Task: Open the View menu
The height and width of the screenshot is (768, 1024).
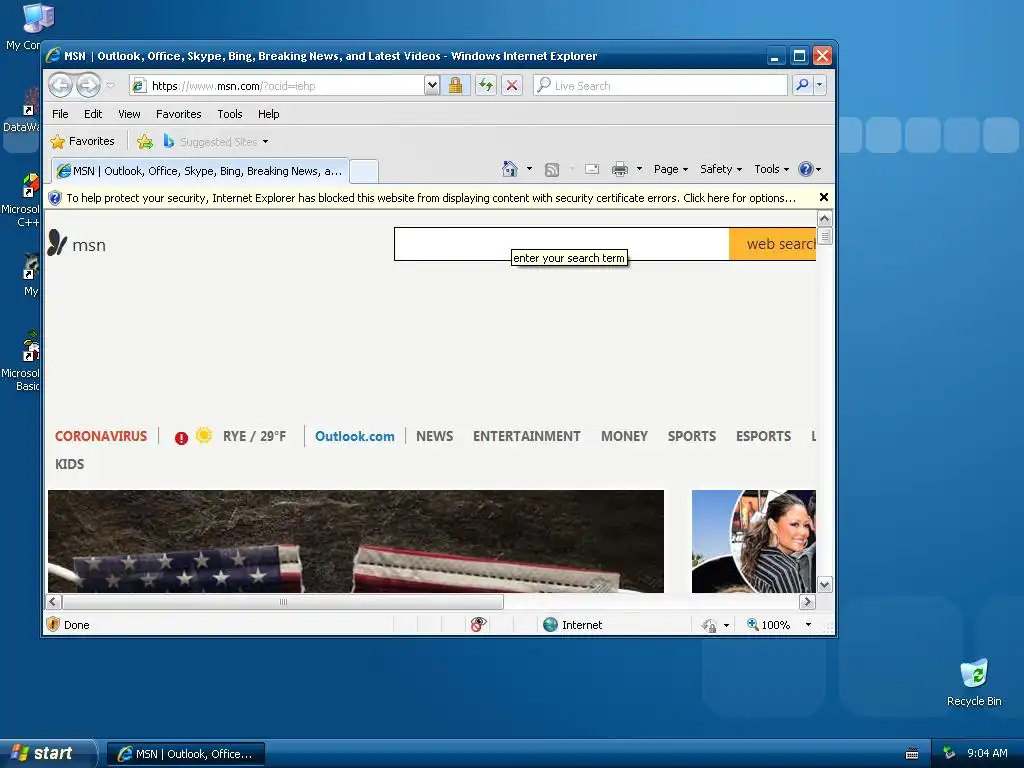Action: (x=129, y=114)
